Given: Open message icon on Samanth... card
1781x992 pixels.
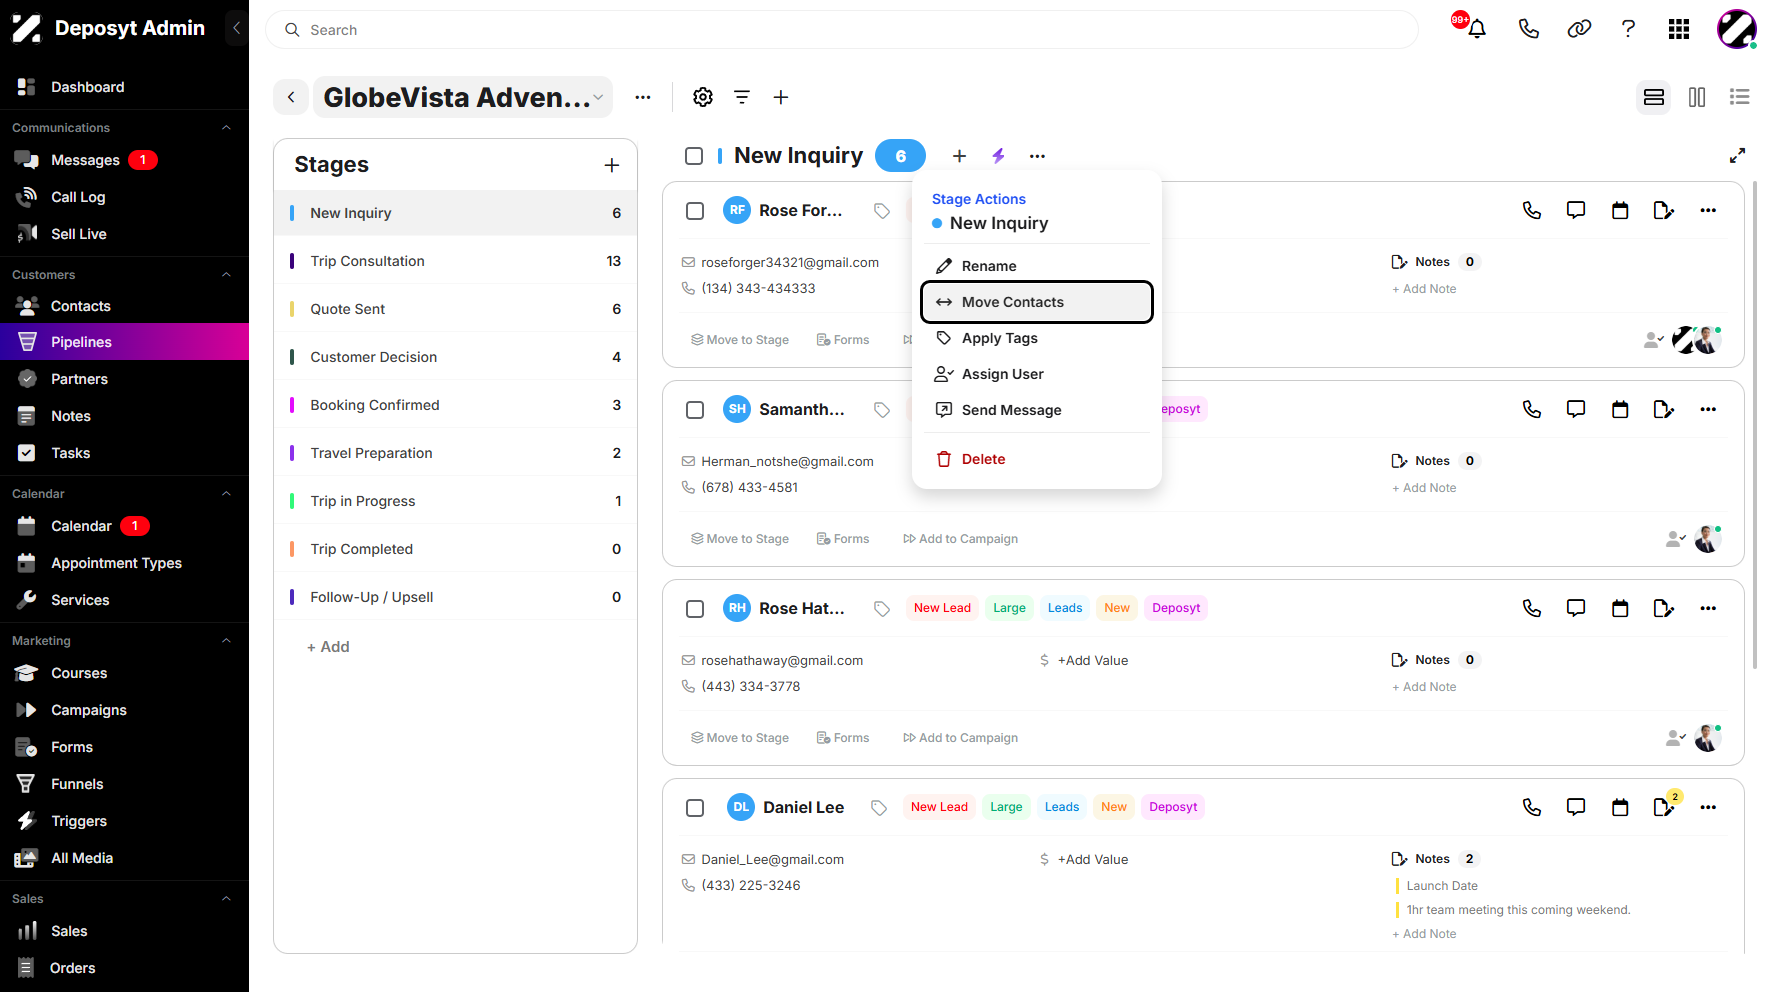Looking at the screenshot, I should [1575, 409].
